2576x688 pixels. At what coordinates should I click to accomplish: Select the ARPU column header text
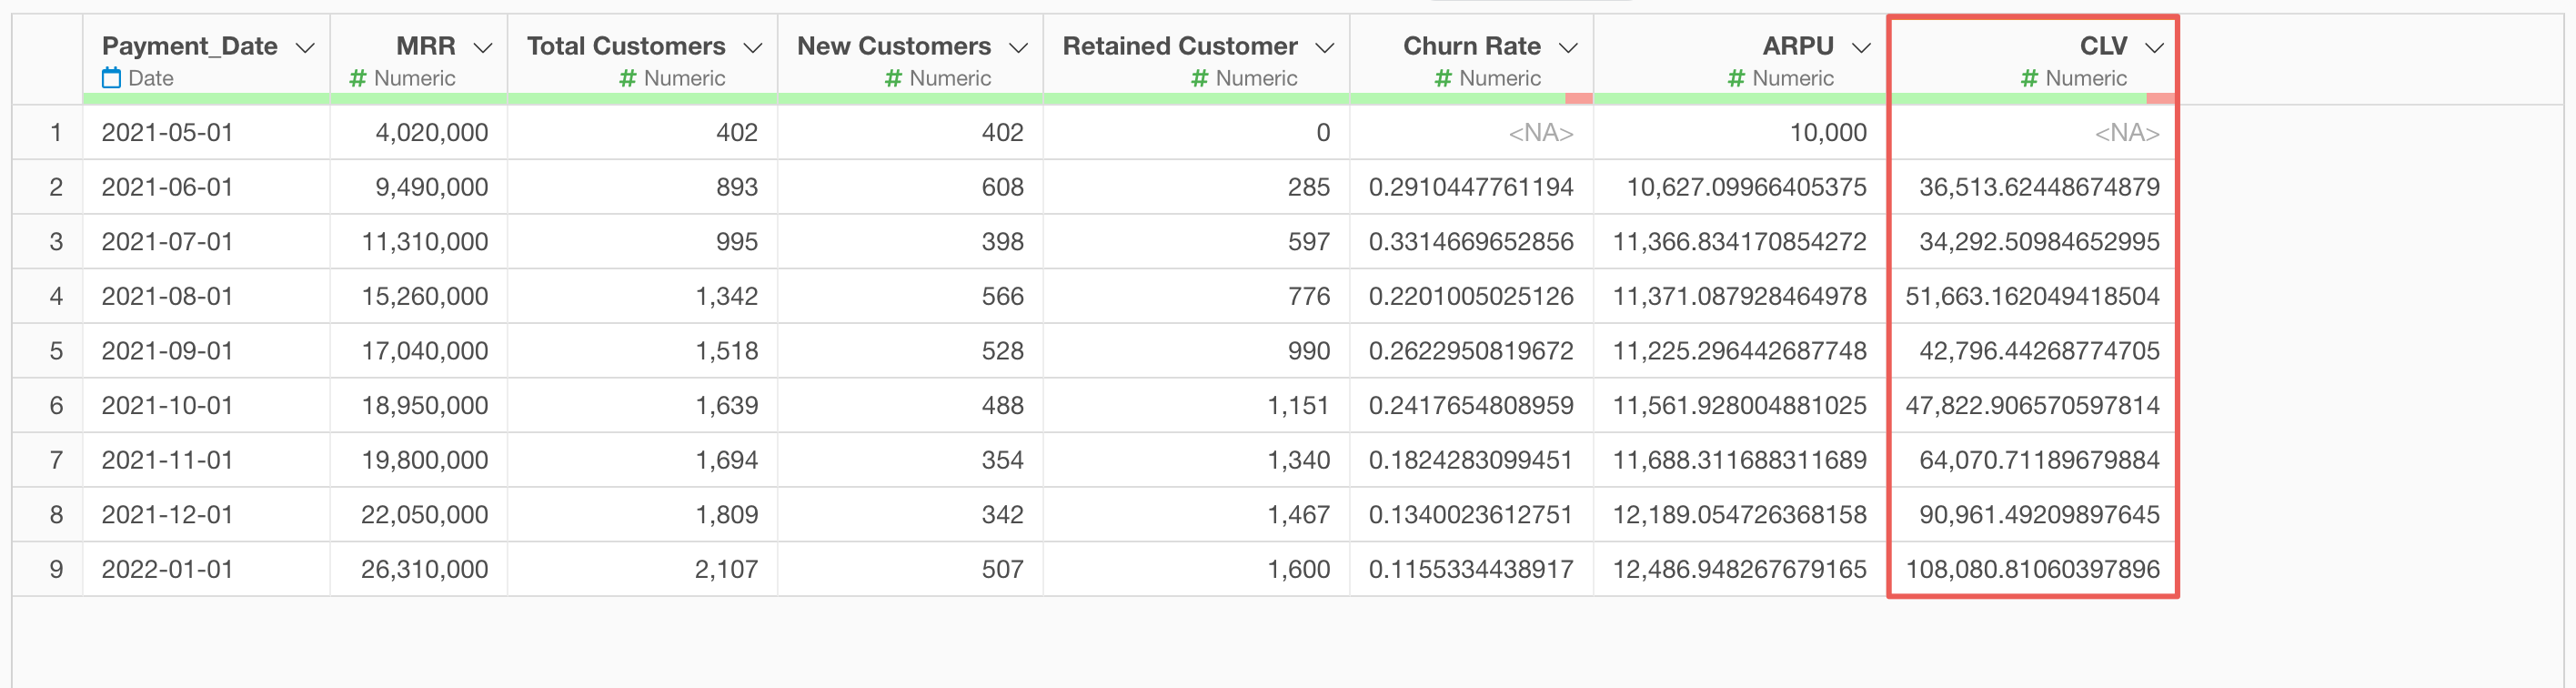tap(1798, 46)
